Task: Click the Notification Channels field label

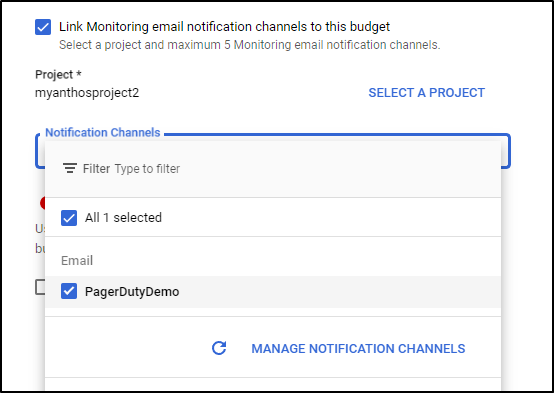Action: (103, 133)
